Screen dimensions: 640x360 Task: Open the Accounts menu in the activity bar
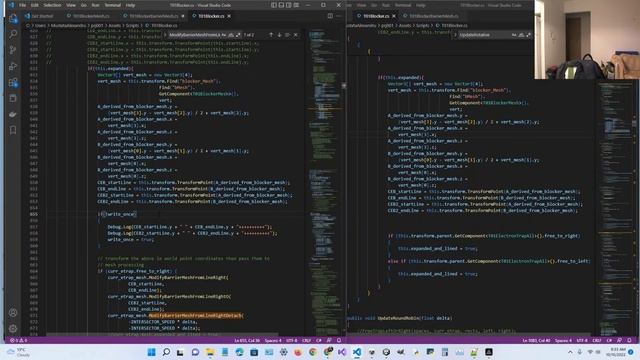click(13, 313)
